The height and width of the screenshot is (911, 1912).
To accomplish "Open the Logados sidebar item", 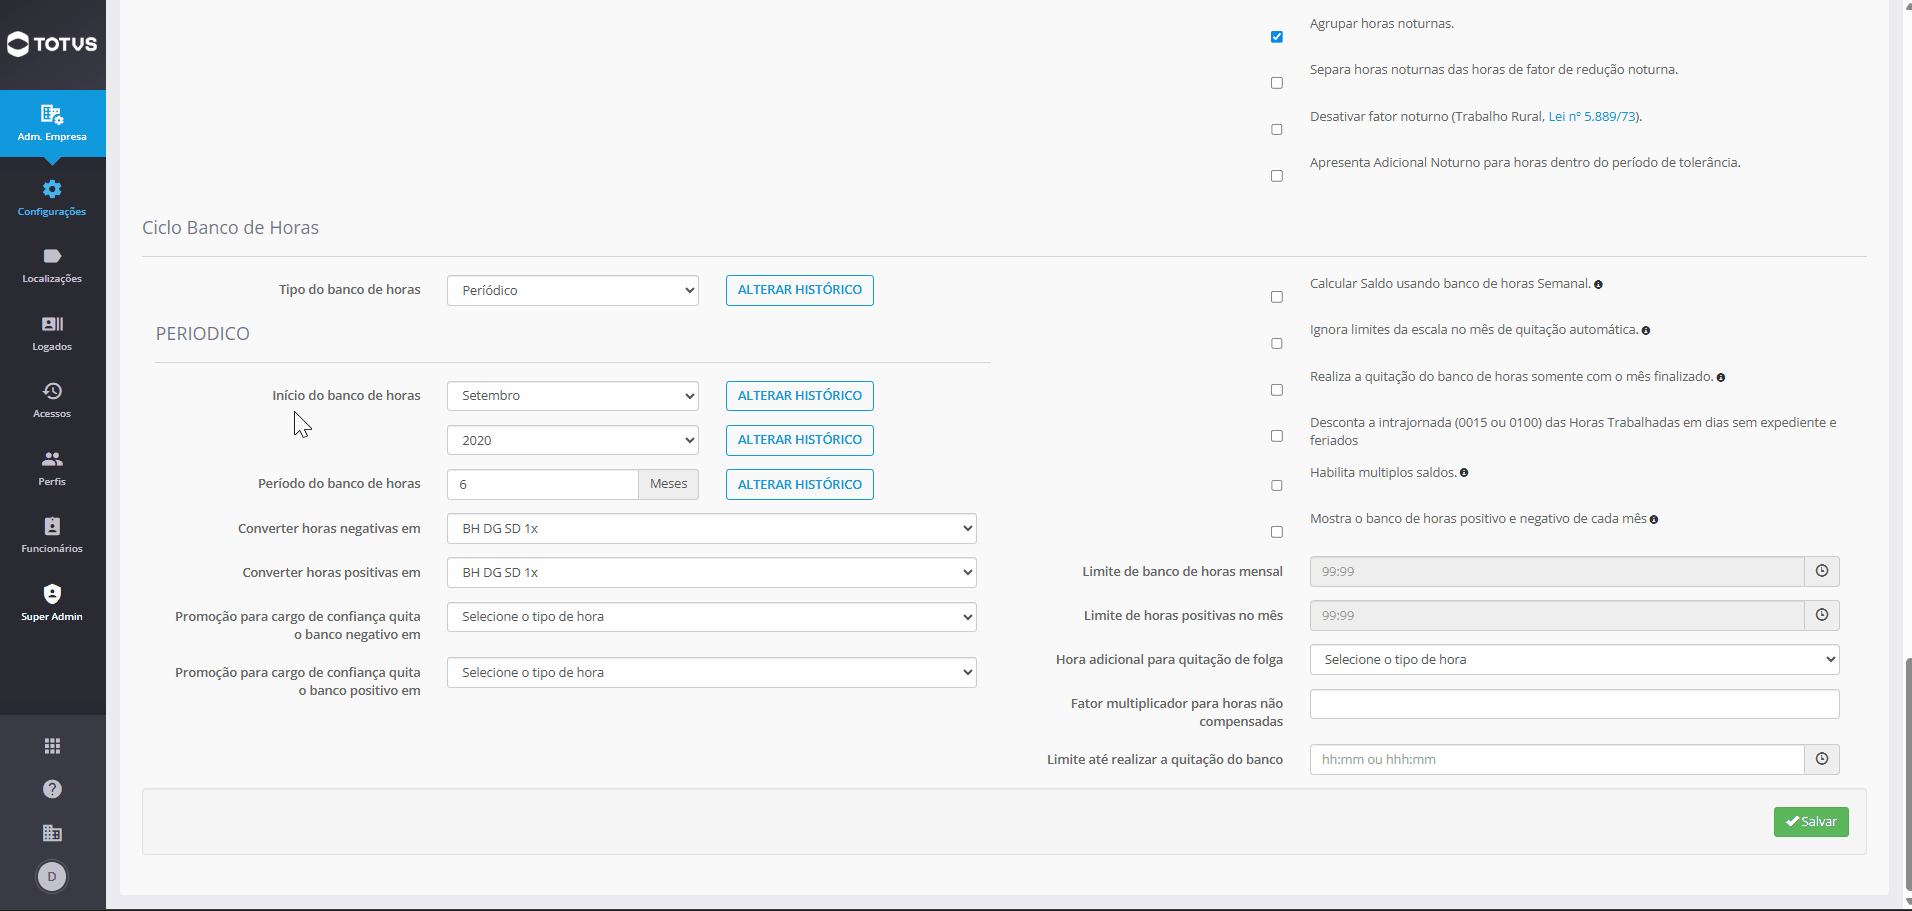I will [x=52, y=333].
